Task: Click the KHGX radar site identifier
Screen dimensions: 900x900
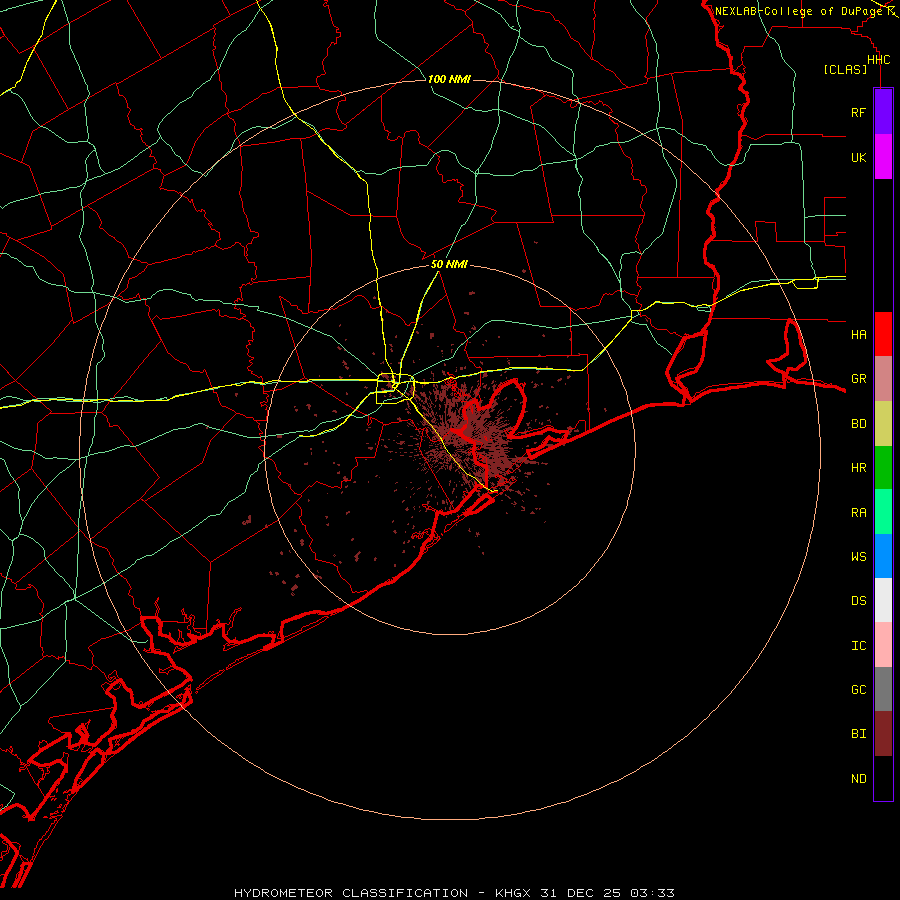Action: click(x=513, y=893)
